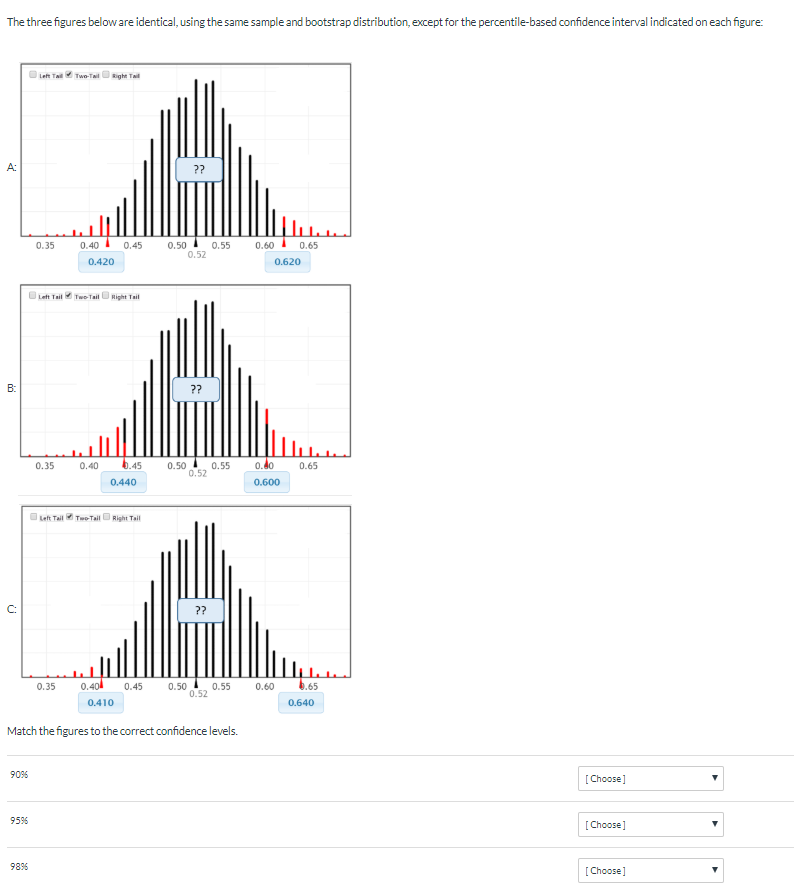
Task: Click the 0.52 mean label under figure C
Action: [x=198, y=694]
